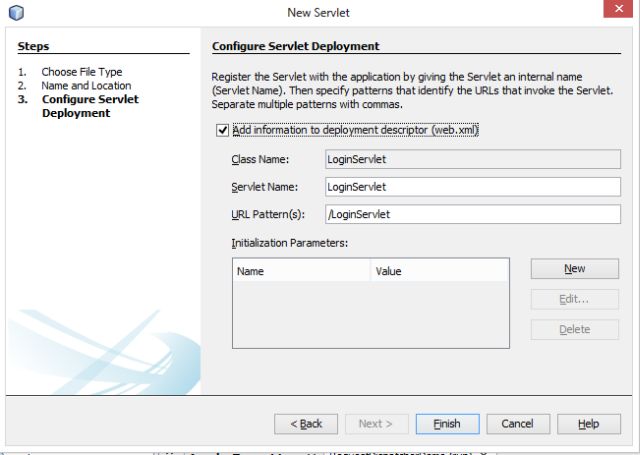Click the Class Name text field
Image resolution: width=640 pixels, height=455 pixels.
click(x=473, y=159)
